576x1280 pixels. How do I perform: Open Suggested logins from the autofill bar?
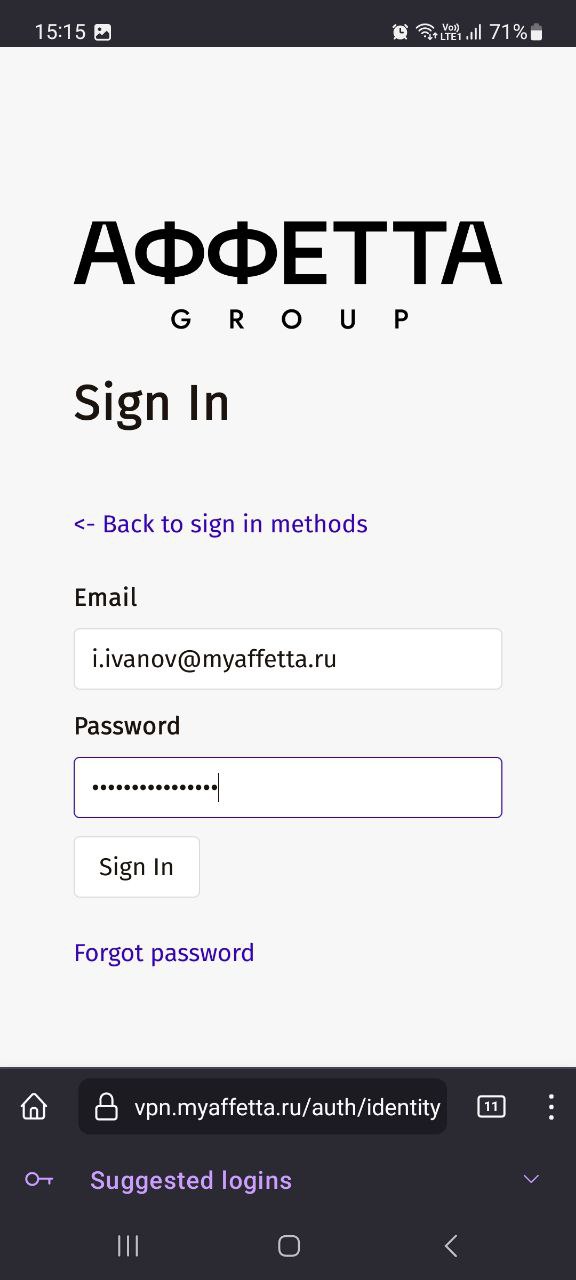click(x=190, y=1180)
